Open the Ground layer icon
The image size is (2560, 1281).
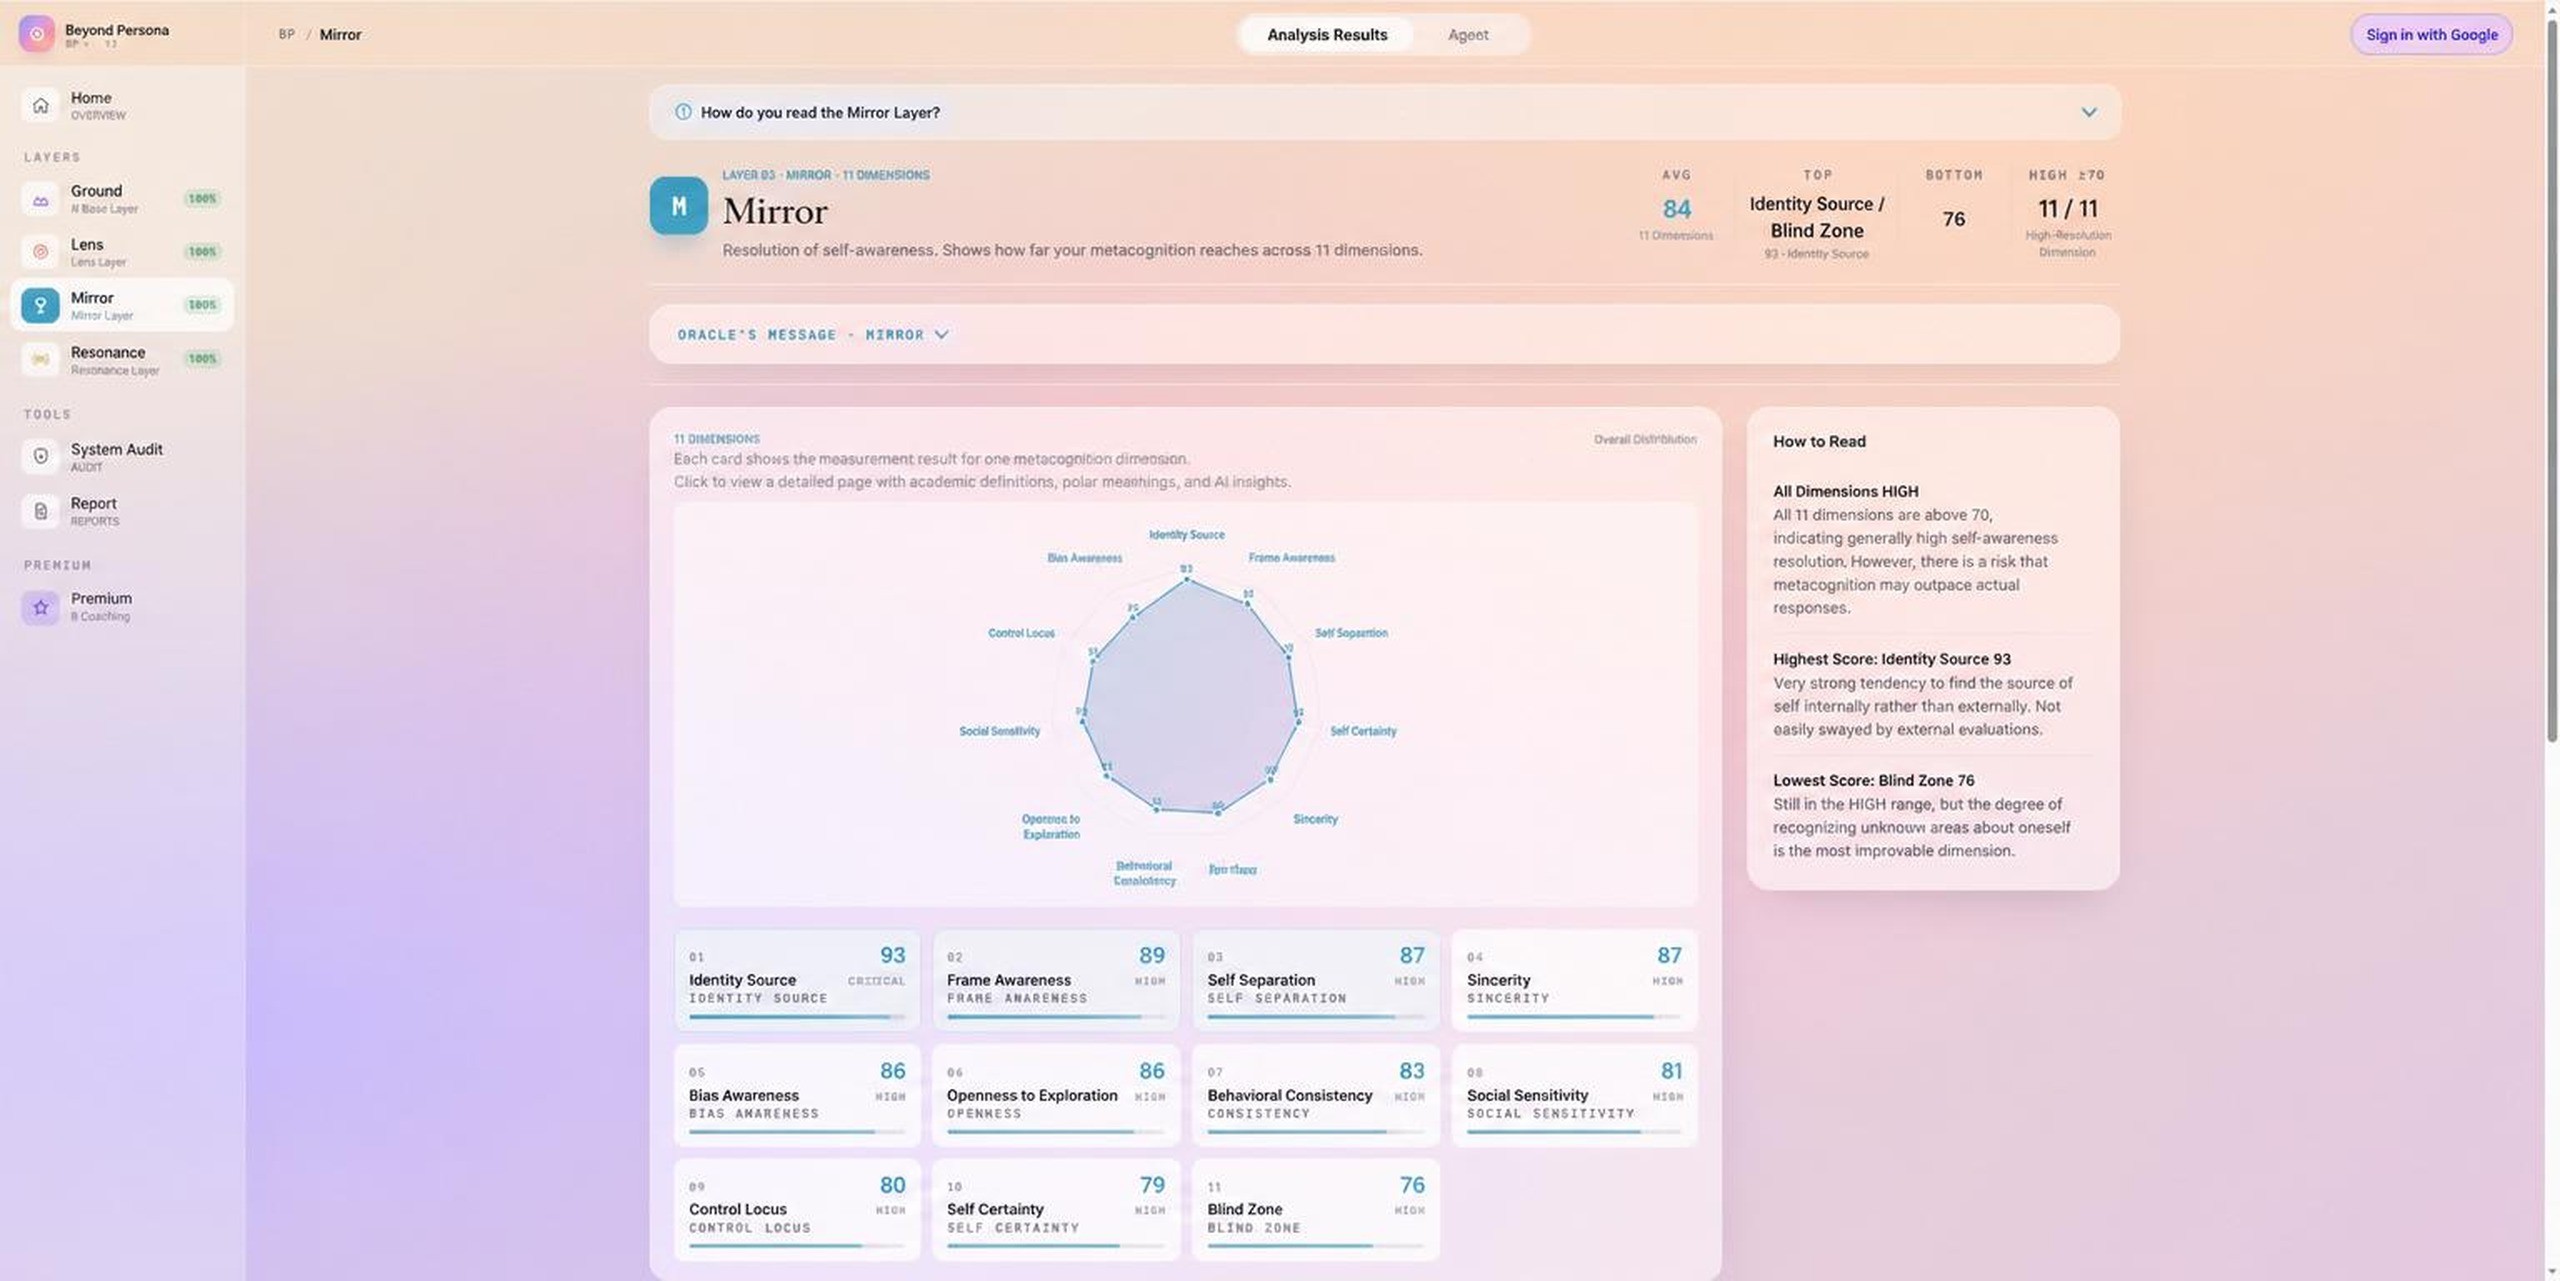(40, 199)
